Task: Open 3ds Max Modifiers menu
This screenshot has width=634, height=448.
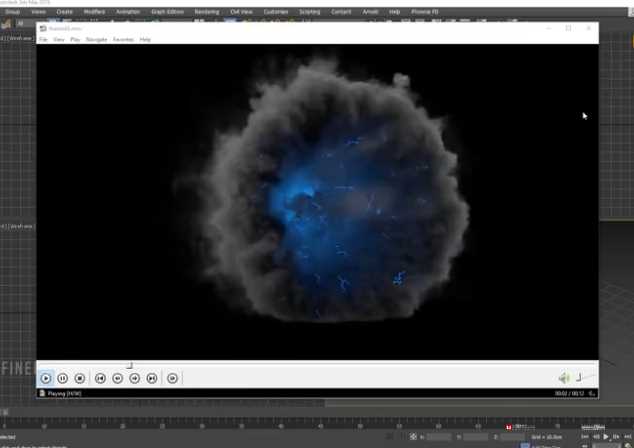Action: point(94,12)
